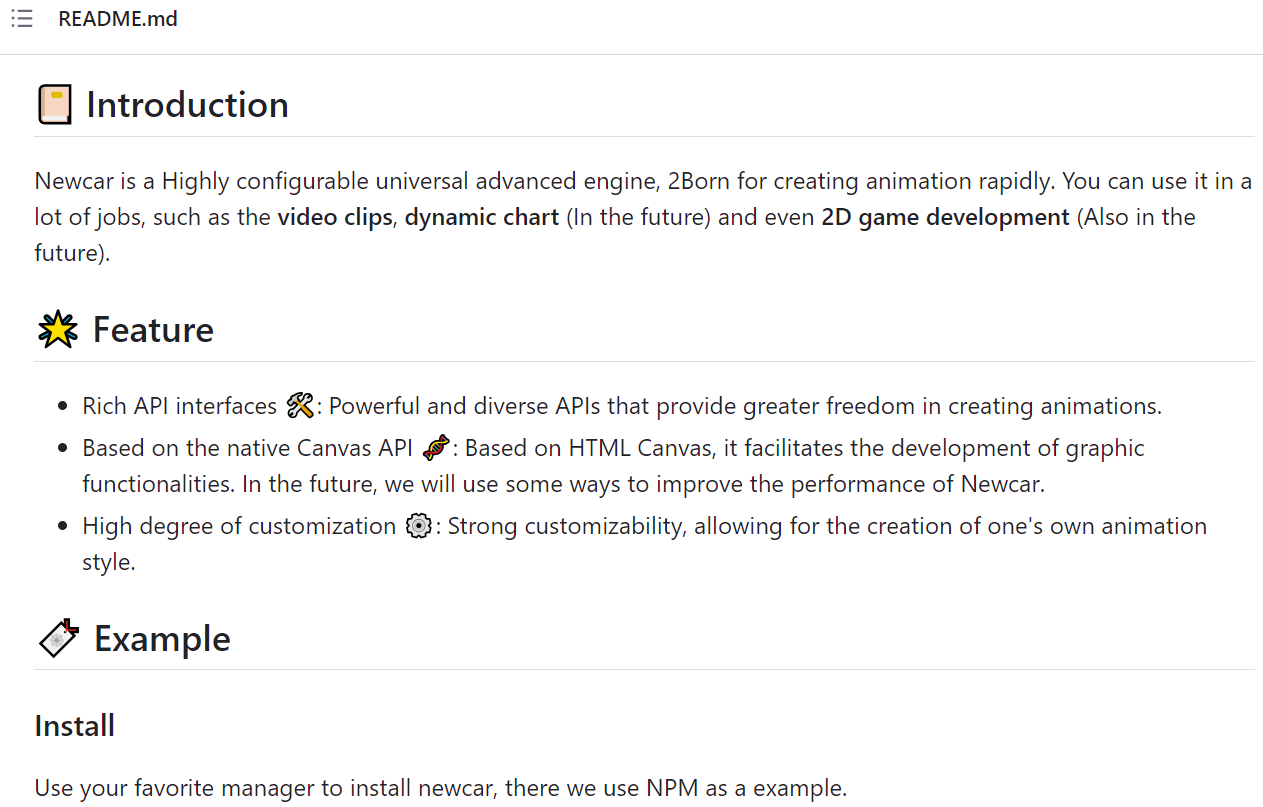Click the Newcar is a Highly configurable paragraph
Image resolution: width=1263 pixels, height=807 pixels.
click(x=644, y=217)
